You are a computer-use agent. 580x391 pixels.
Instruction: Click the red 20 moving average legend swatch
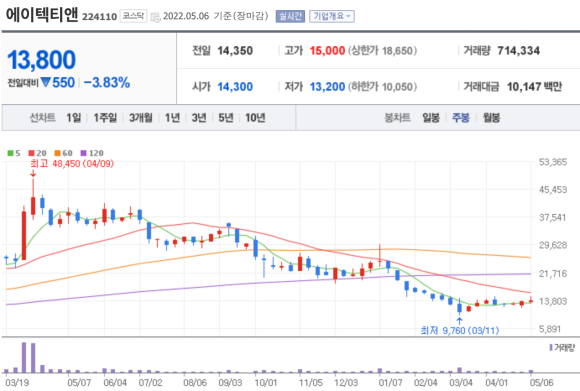pos(31,153)
